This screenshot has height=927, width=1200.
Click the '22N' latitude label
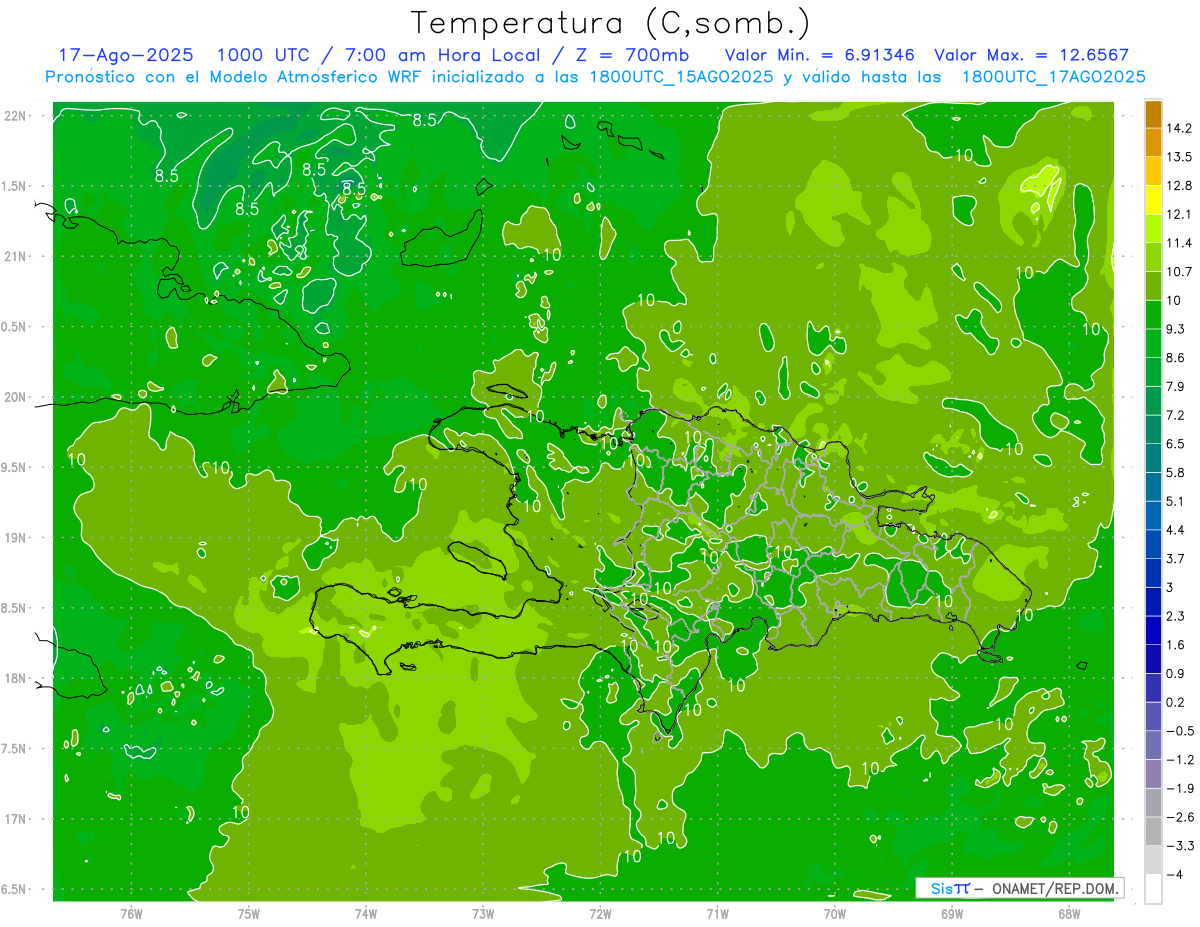(14, 116)
